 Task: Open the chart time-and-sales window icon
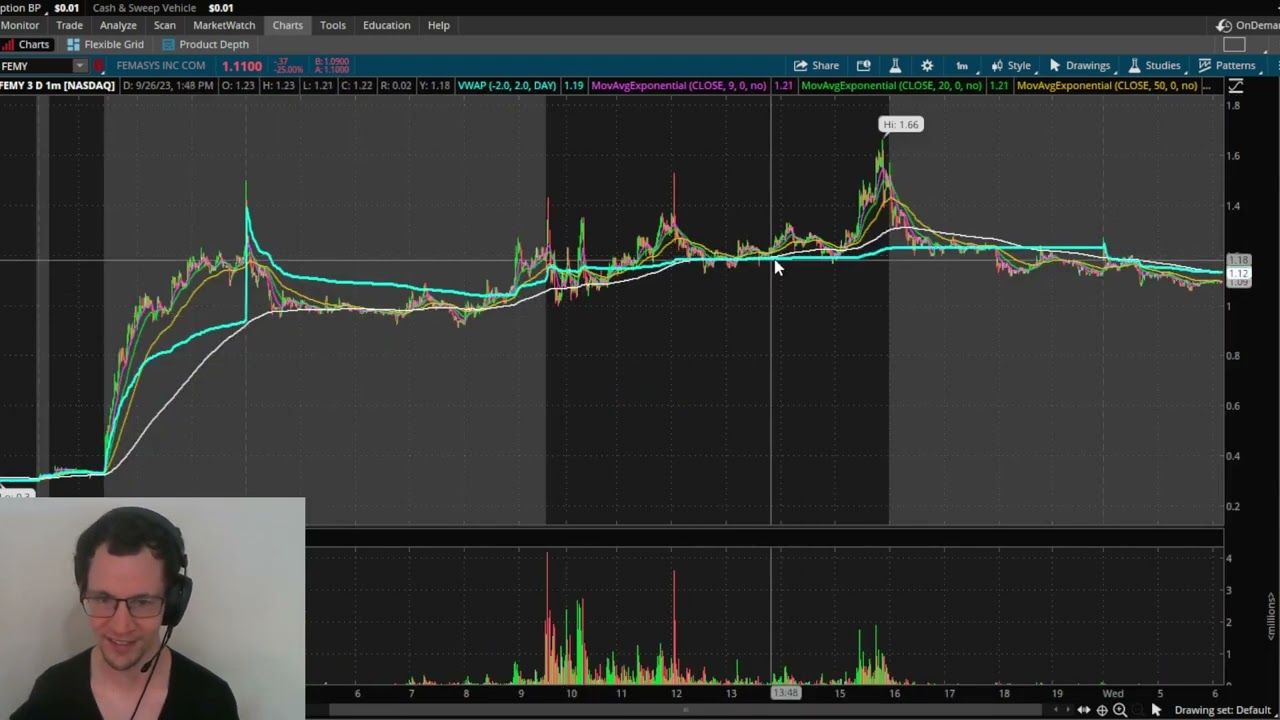click(864, 66)
